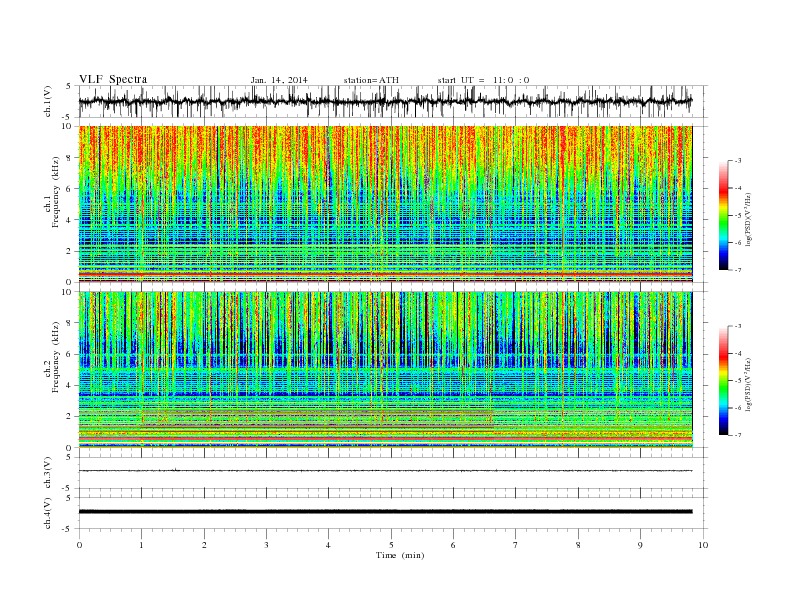
Task: Select the "start UT = 11:0 :0" text
Action: [483, 80]
